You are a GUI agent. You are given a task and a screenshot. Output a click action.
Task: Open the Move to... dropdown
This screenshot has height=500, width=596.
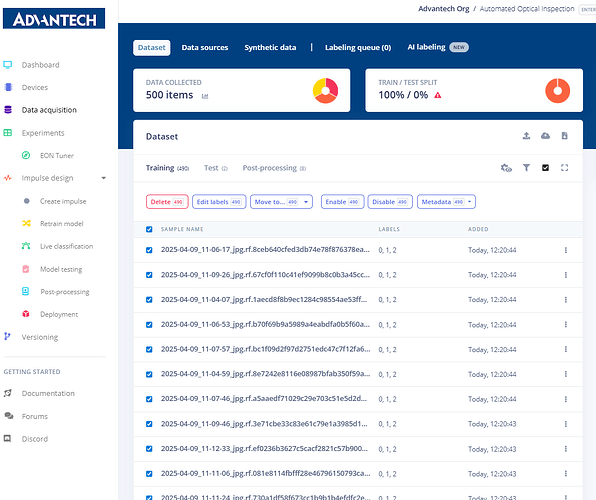click(281, 202)
